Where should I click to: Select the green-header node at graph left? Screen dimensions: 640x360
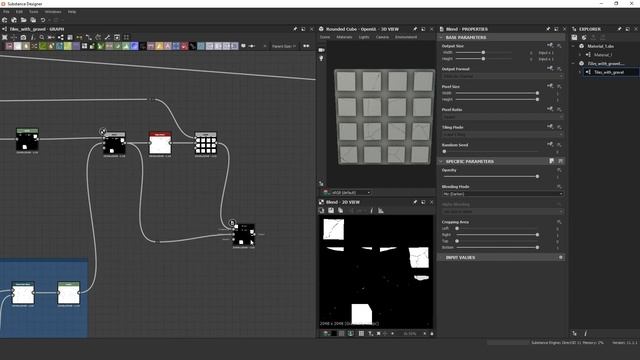tap(27, 140)
